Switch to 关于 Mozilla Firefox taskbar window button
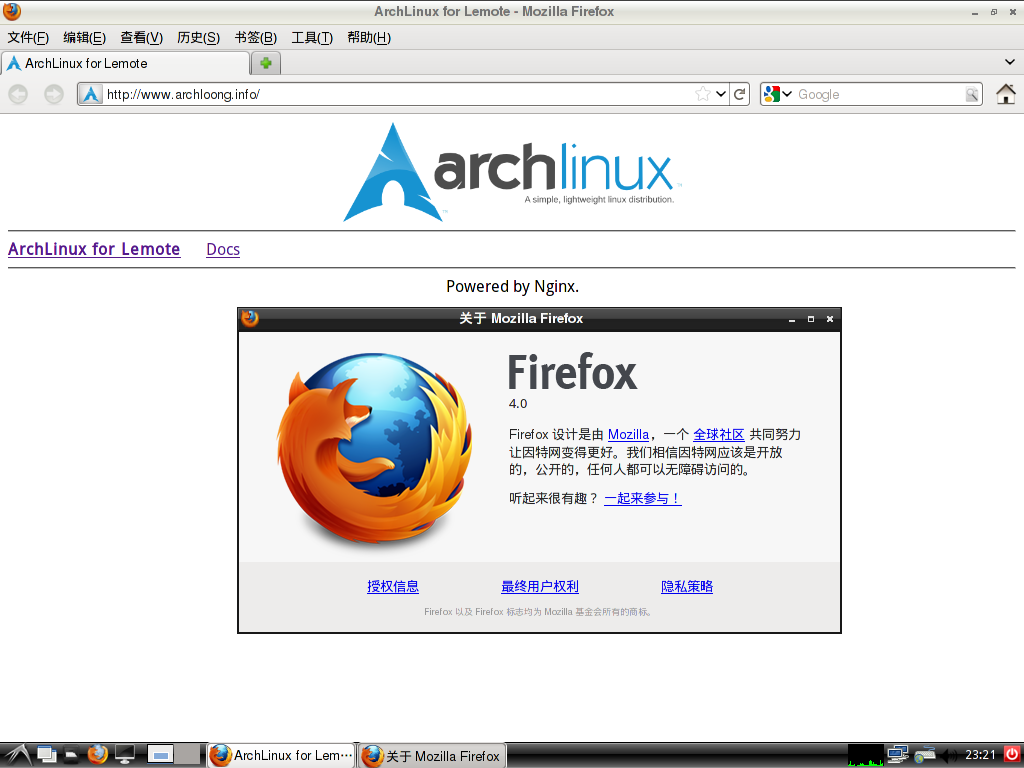The height and width of the screenshot is (768, 1024). [x=433, y=756]
